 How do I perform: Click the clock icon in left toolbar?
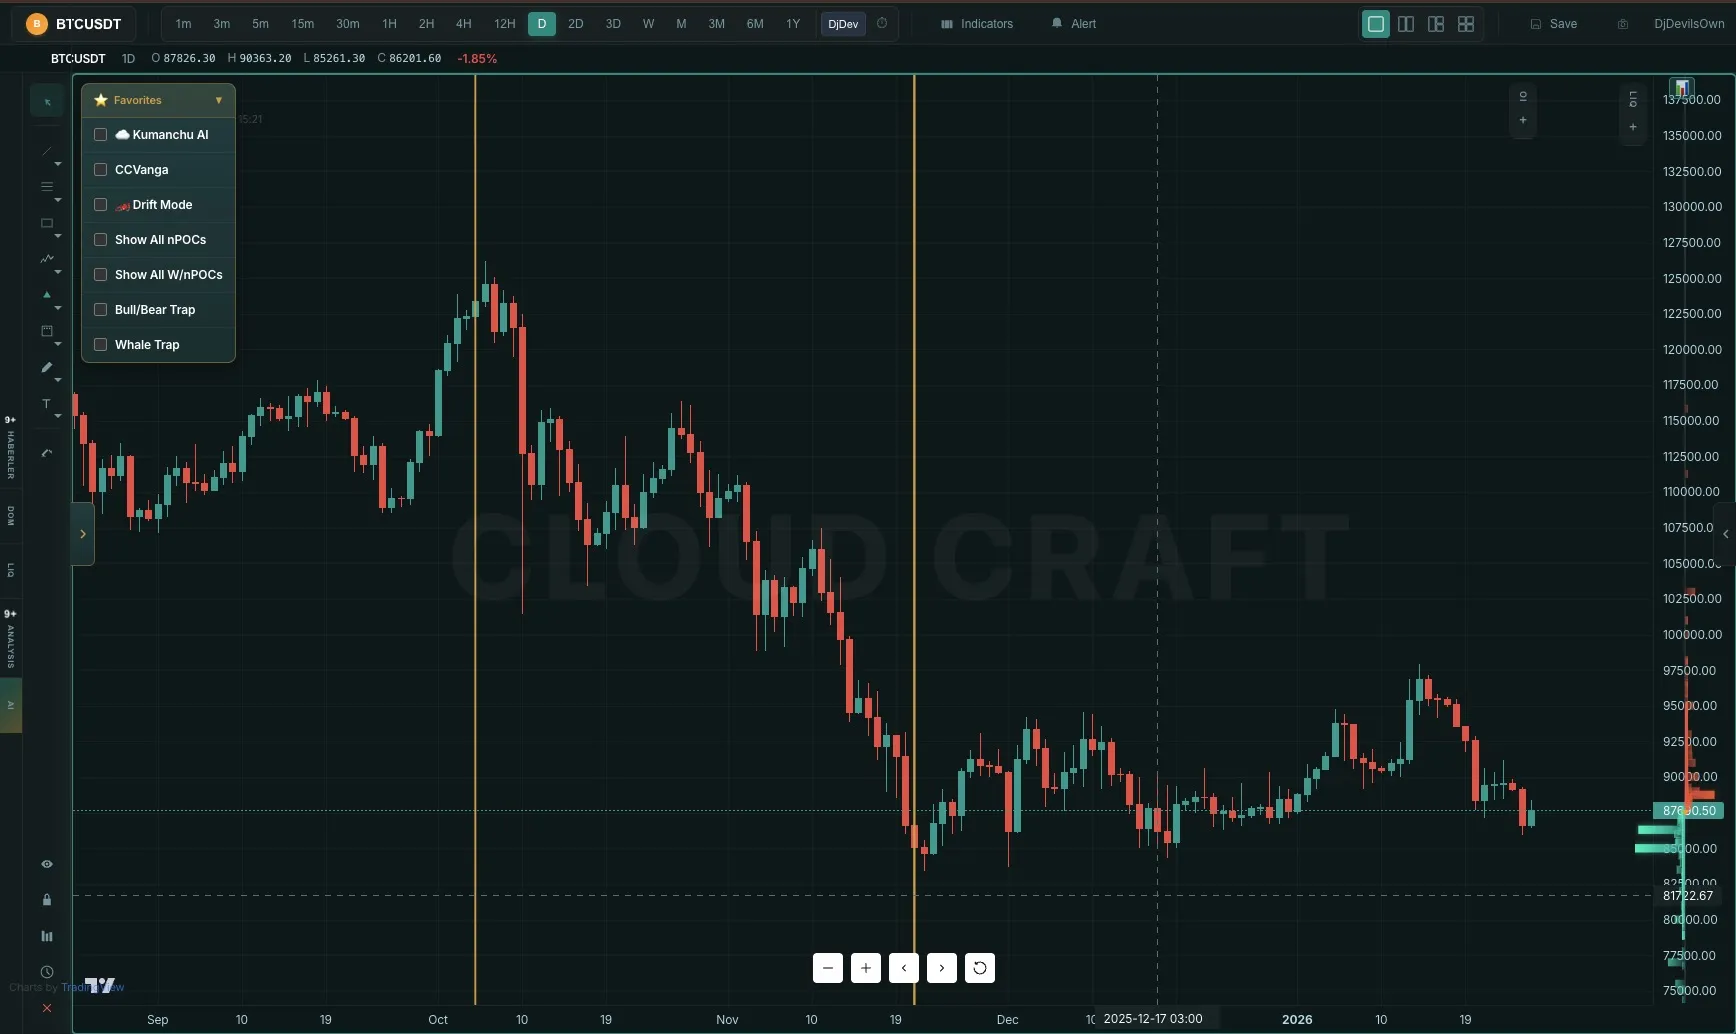tap(46, 972)
